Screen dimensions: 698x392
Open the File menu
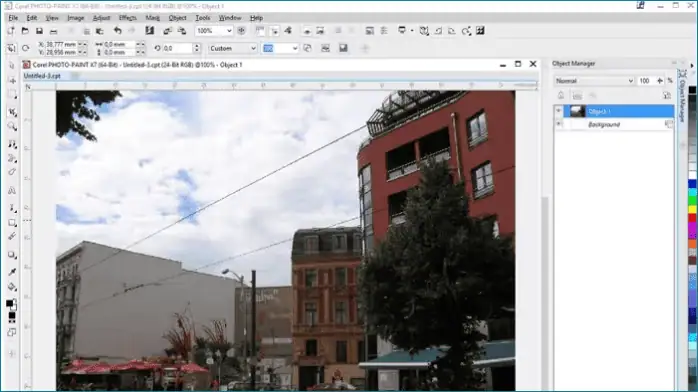pyautogui.click(x=13, y=18)
